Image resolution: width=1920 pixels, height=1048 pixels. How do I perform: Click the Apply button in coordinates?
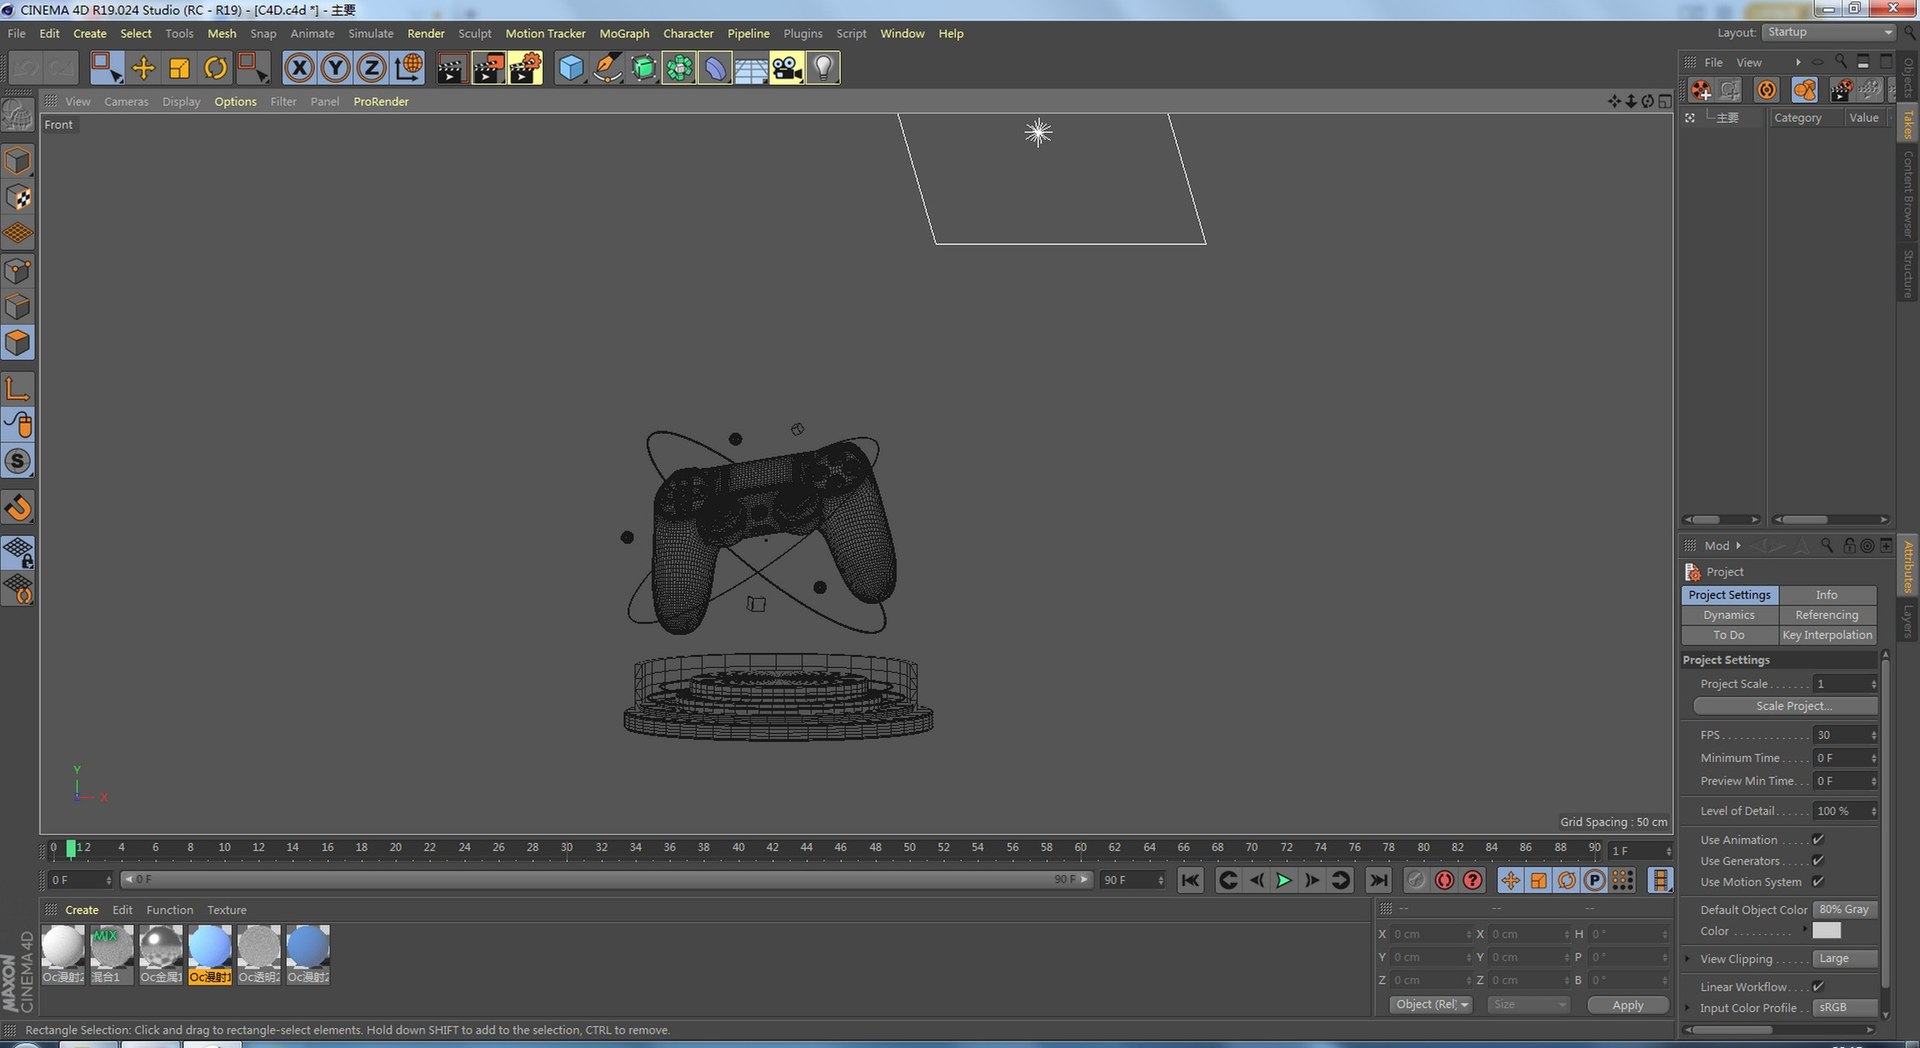click(1628, 1005)
